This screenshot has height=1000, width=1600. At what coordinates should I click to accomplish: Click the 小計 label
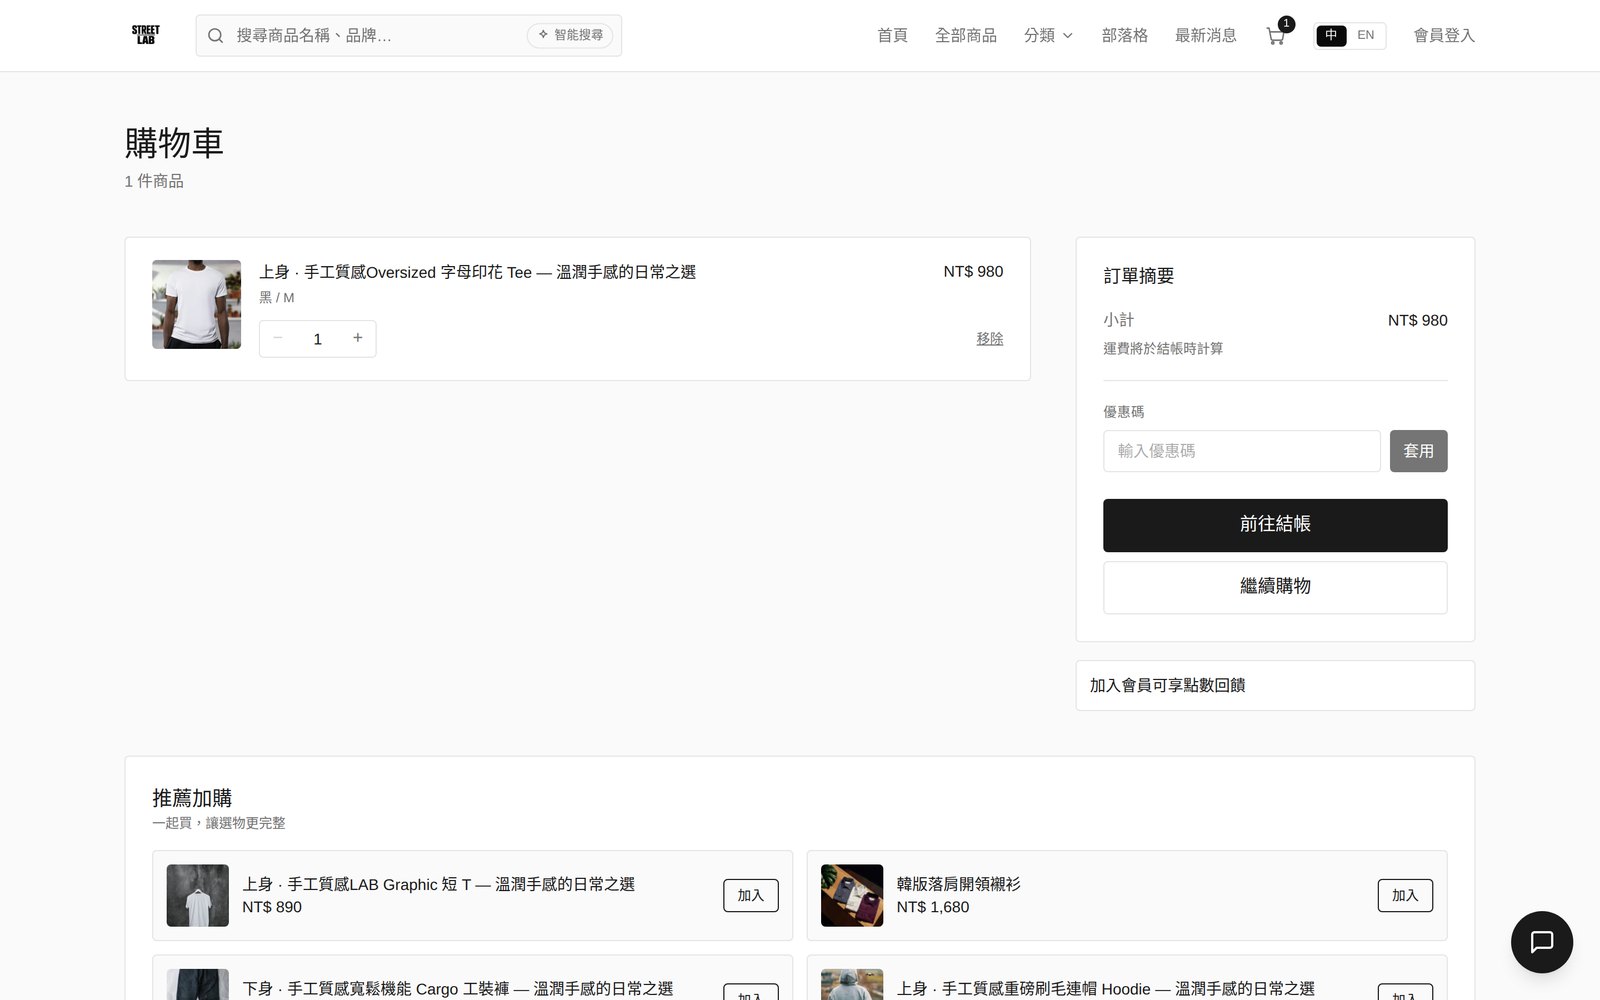[1118, 320]
